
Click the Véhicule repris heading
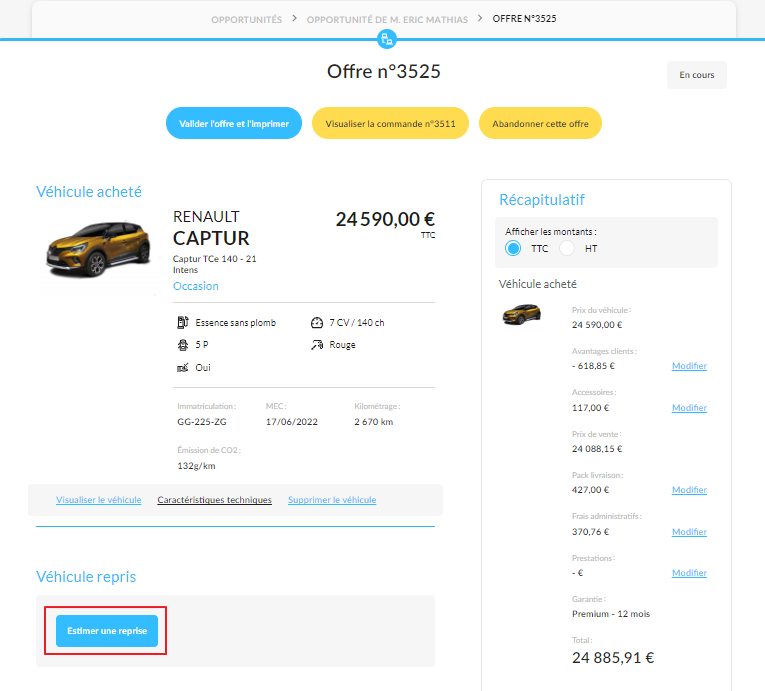(x=86, y=577)
